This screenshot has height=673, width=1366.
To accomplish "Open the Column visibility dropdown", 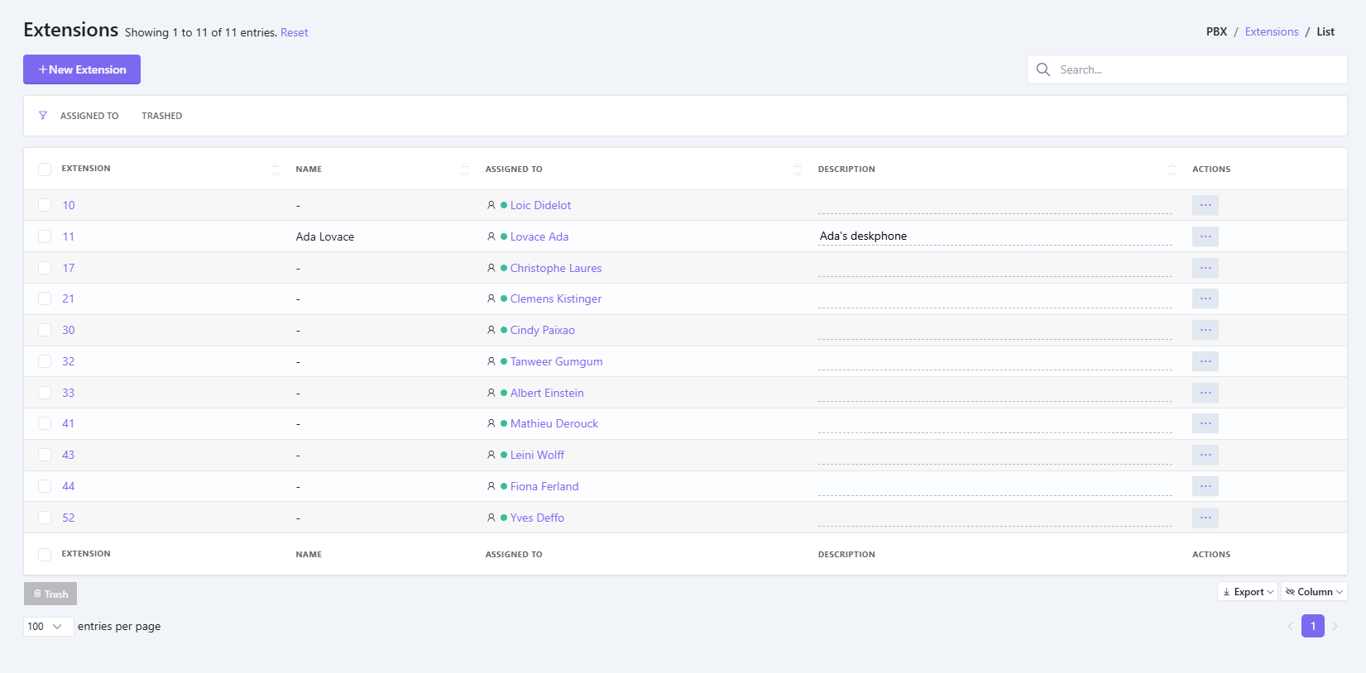I will click(1314, 592).
